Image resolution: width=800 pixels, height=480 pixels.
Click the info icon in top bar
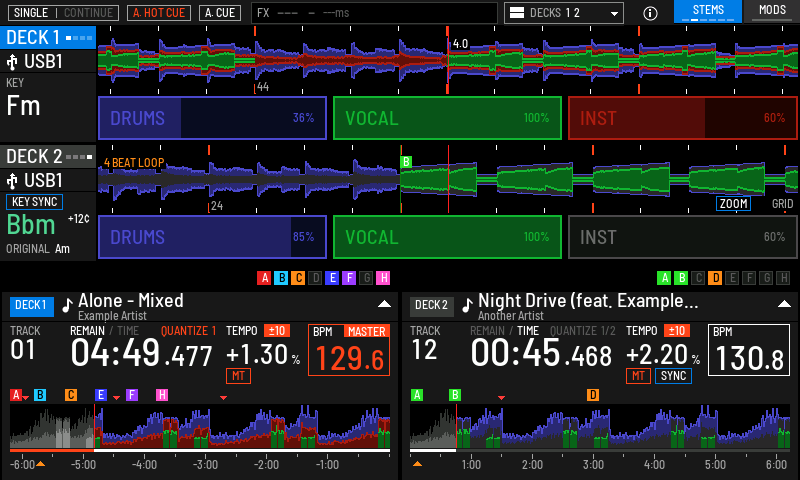click(650, 13)
